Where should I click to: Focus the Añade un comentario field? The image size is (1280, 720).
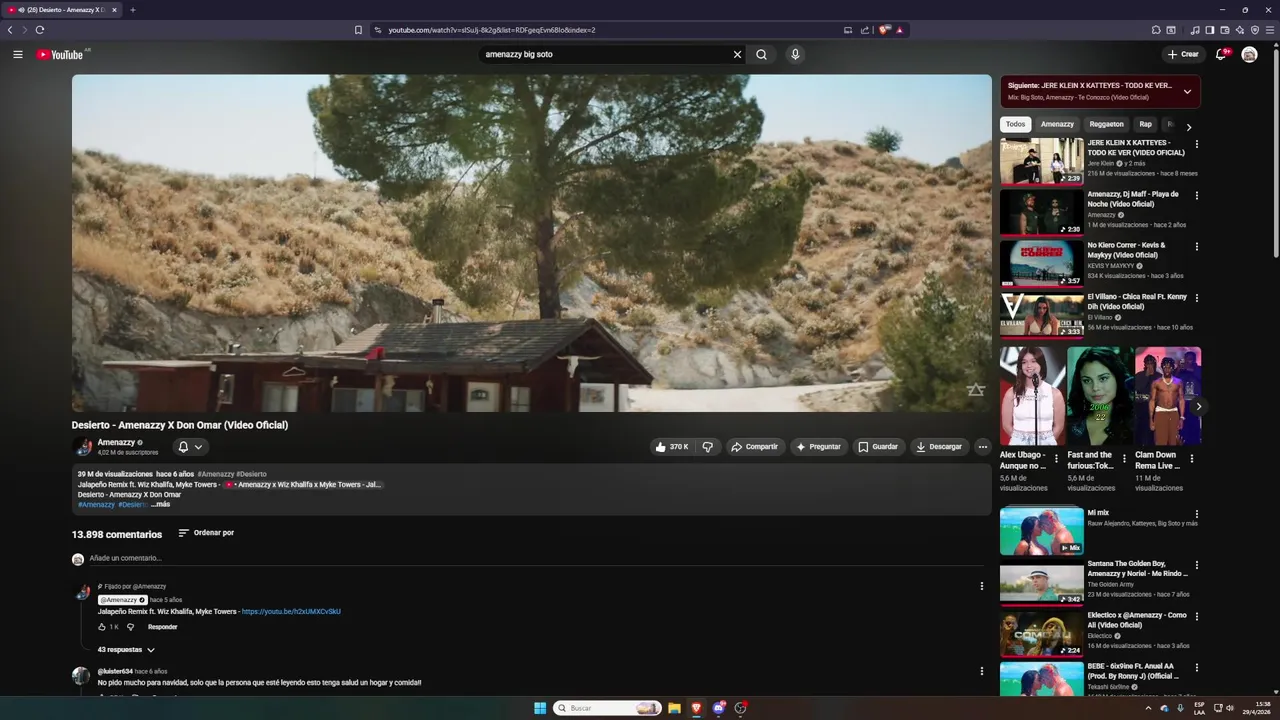(535, 558)
